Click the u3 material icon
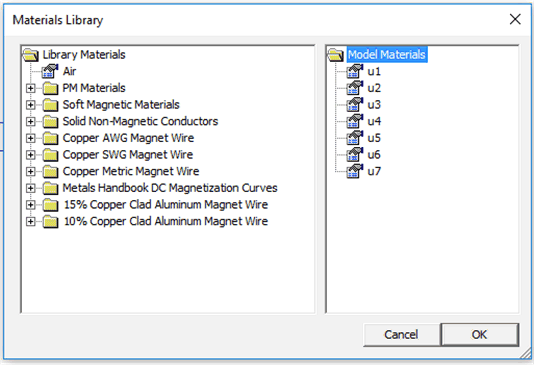This screenshot has width=534, height=365. pyautogui.click(x=355, y=105)
